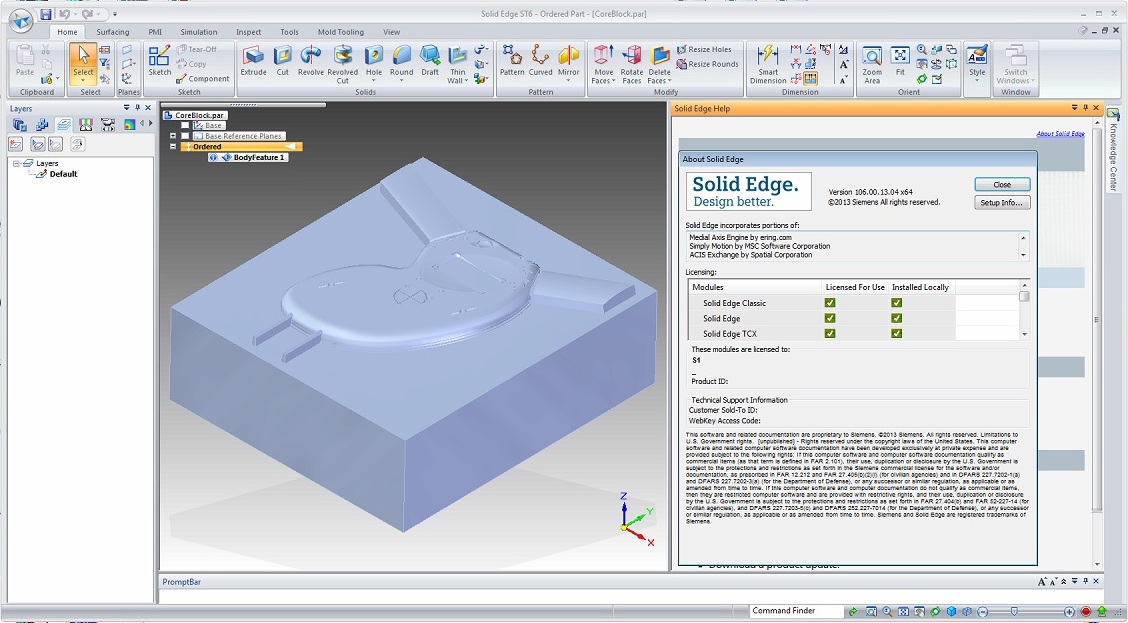
Task: Toggle Solid Edge TCX Licensed For Use checkbox
Action: (x=830, y=333)
